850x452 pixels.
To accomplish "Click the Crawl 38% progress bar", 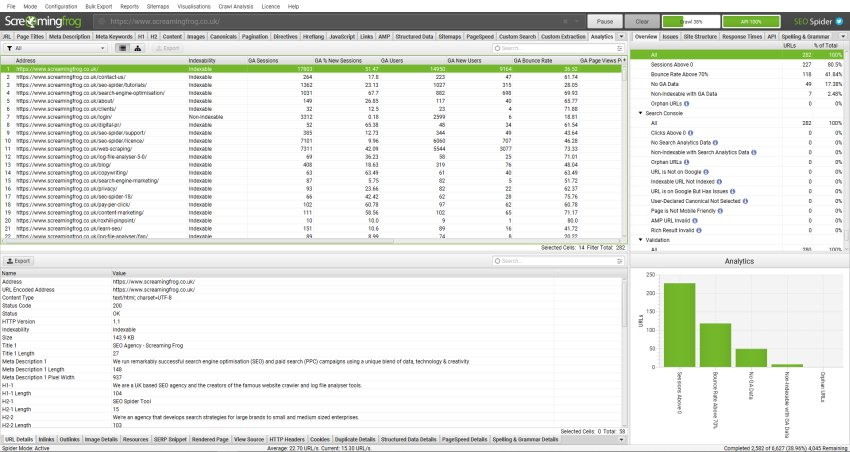I will [691, 22].
